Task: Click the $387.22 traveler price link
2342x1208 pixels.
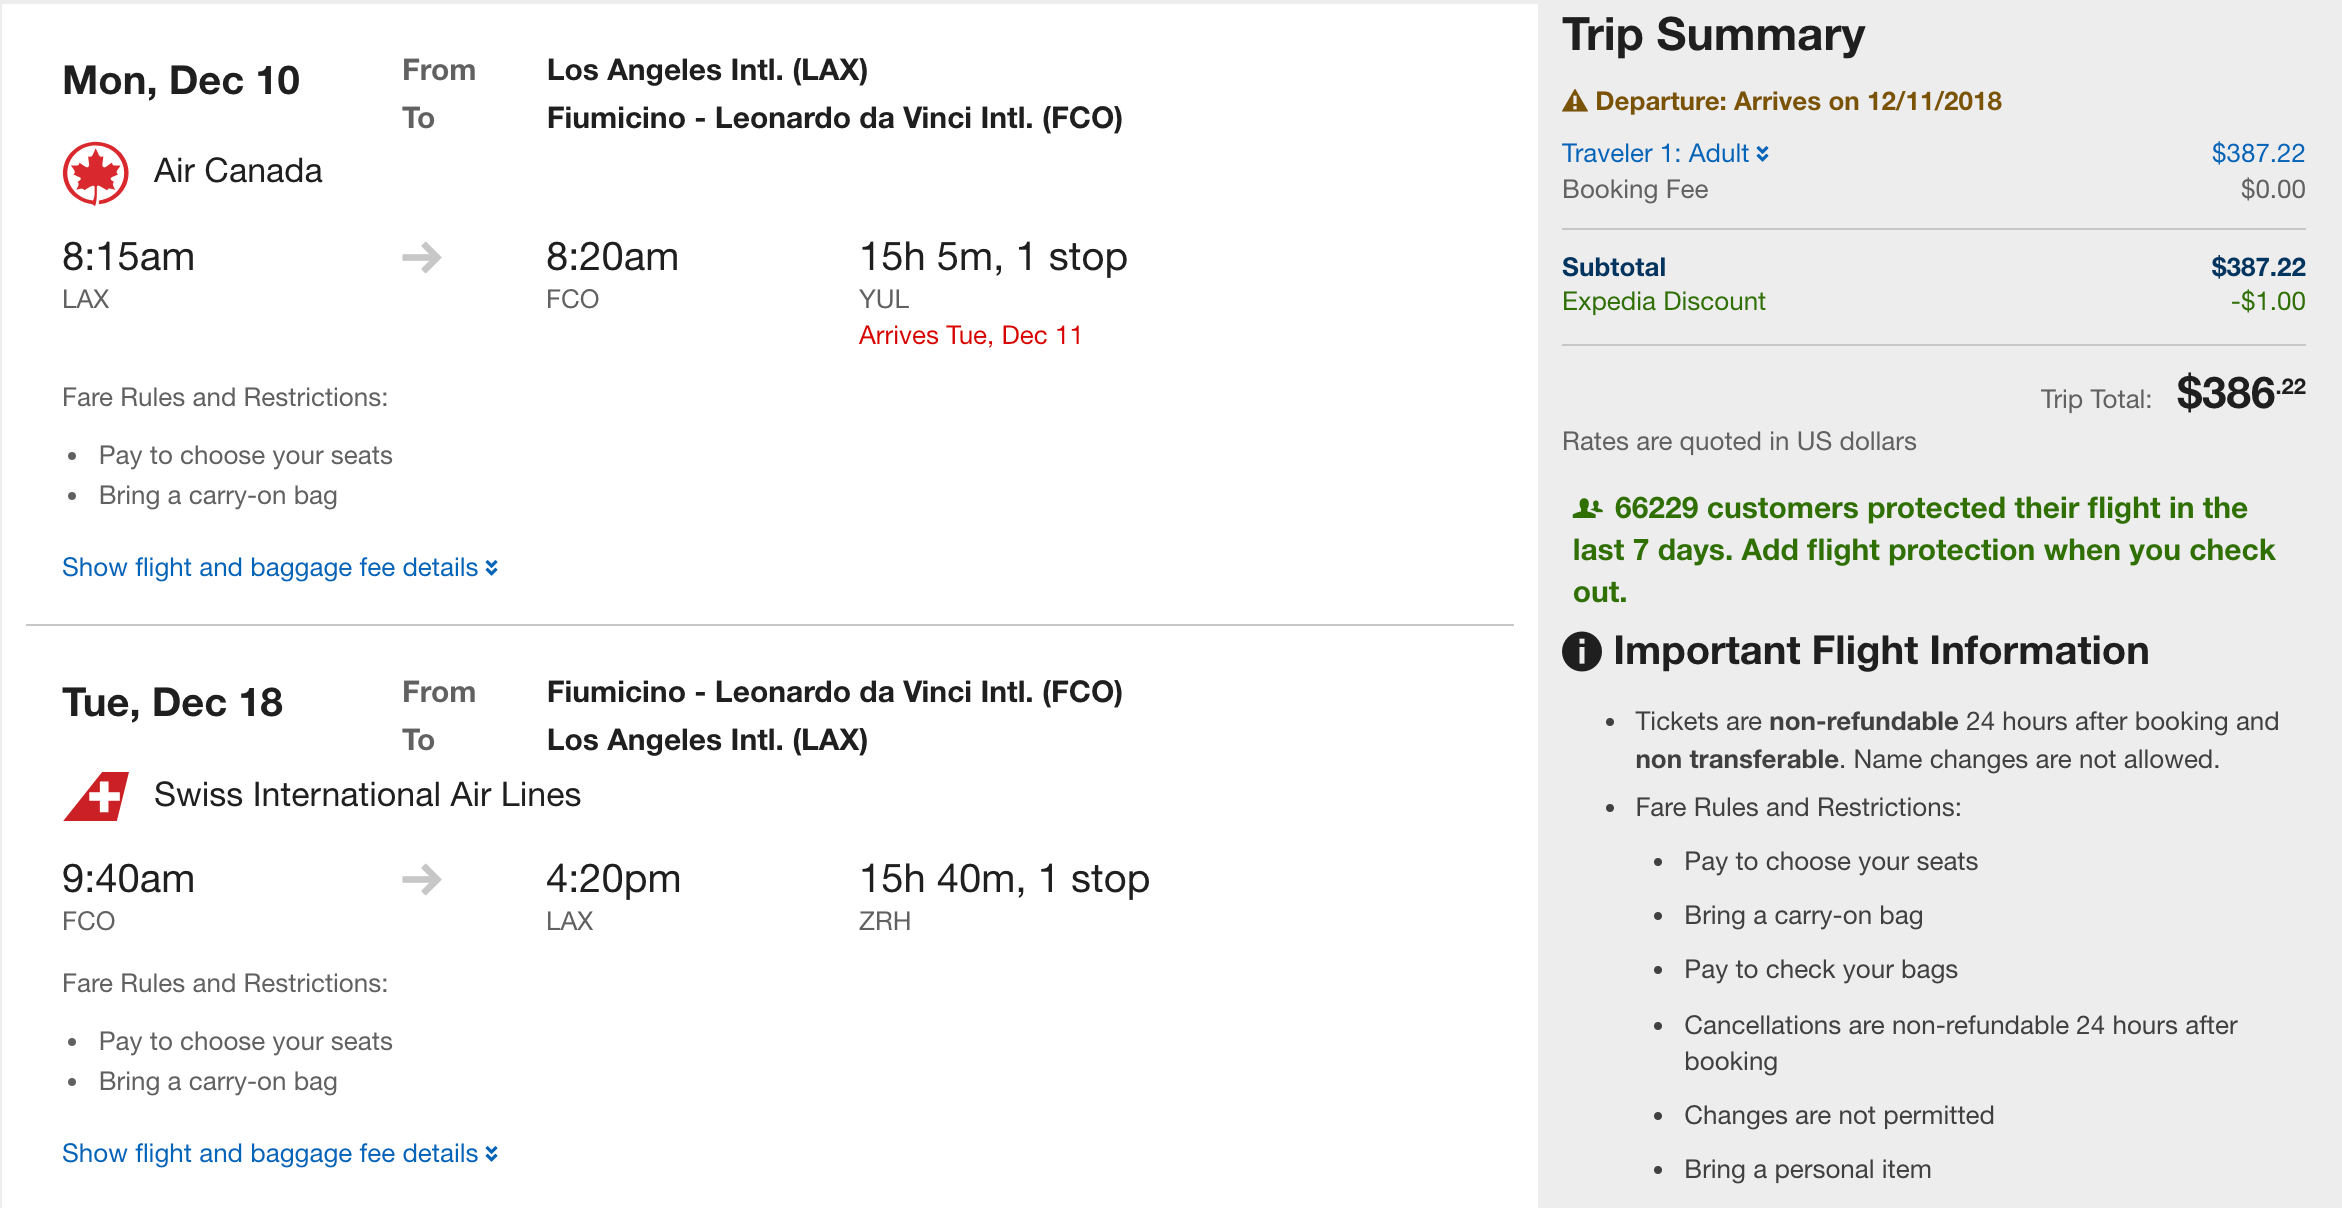Action: pyautogui.click(x=2257, y=153)
